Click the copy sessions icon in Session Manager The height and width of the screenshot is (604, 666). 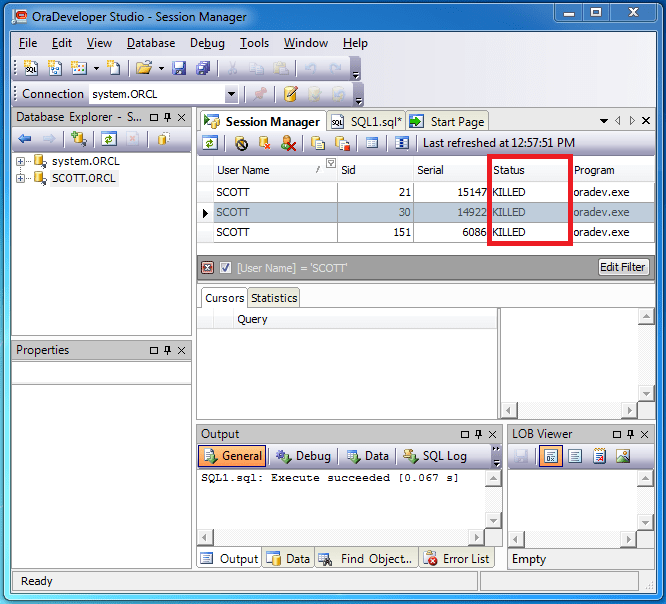click(x=318, y=143)
